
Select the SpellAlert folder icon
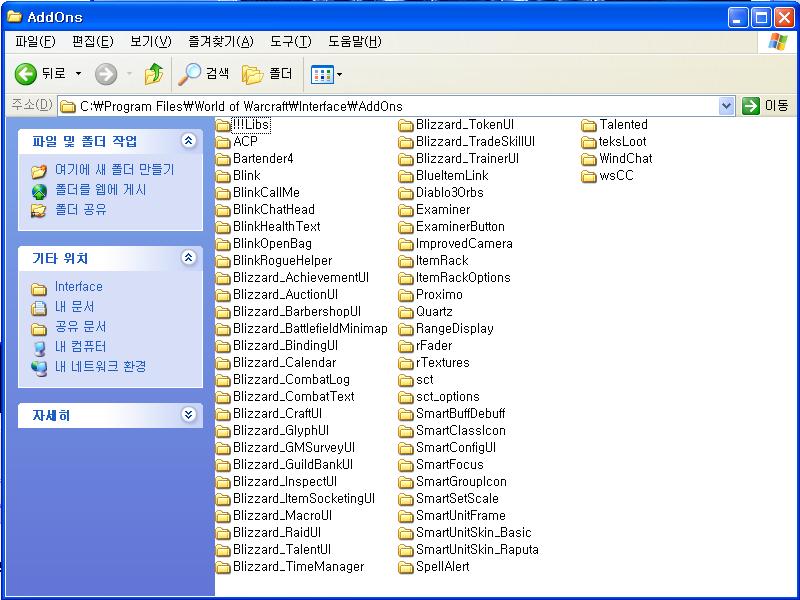(406, 567)
